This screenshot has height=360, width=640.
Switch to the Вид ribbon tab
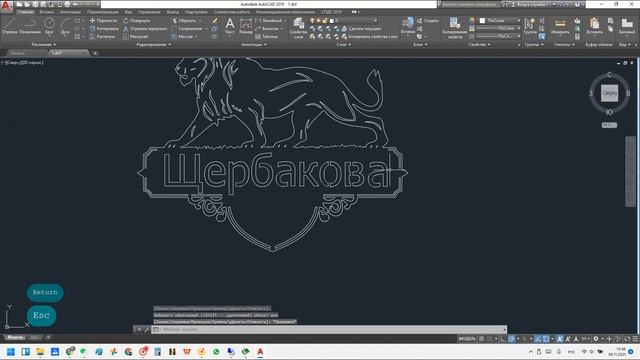point(129,12)
